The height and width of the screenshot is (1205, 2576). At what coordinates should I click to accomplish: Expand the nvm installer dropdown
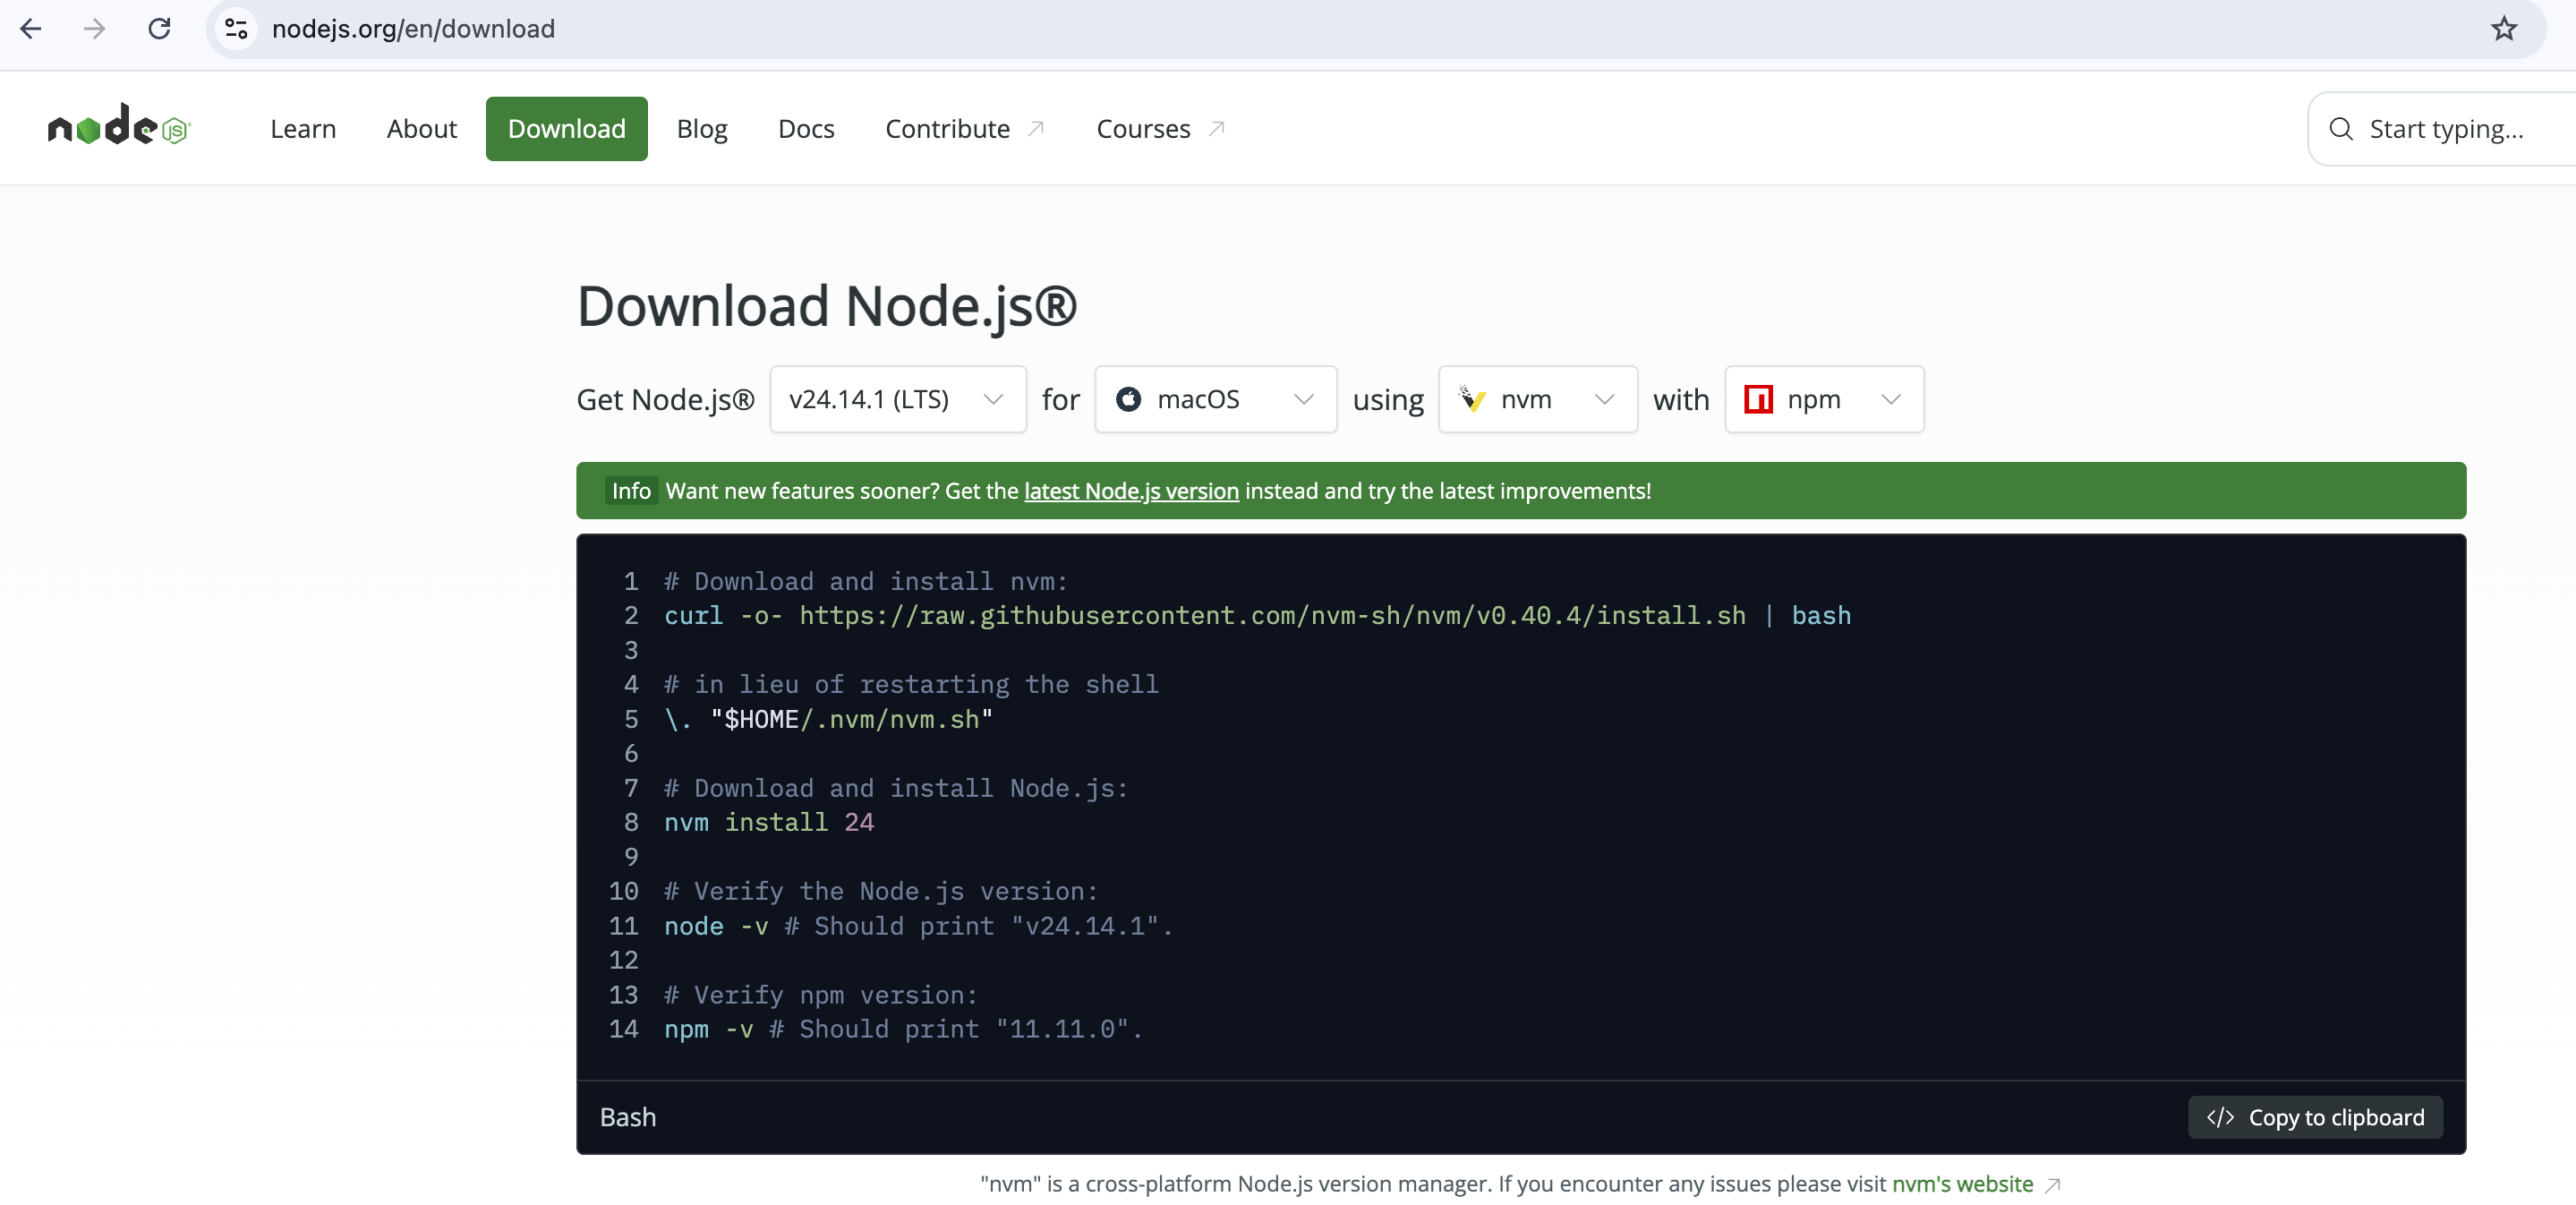1537,399
